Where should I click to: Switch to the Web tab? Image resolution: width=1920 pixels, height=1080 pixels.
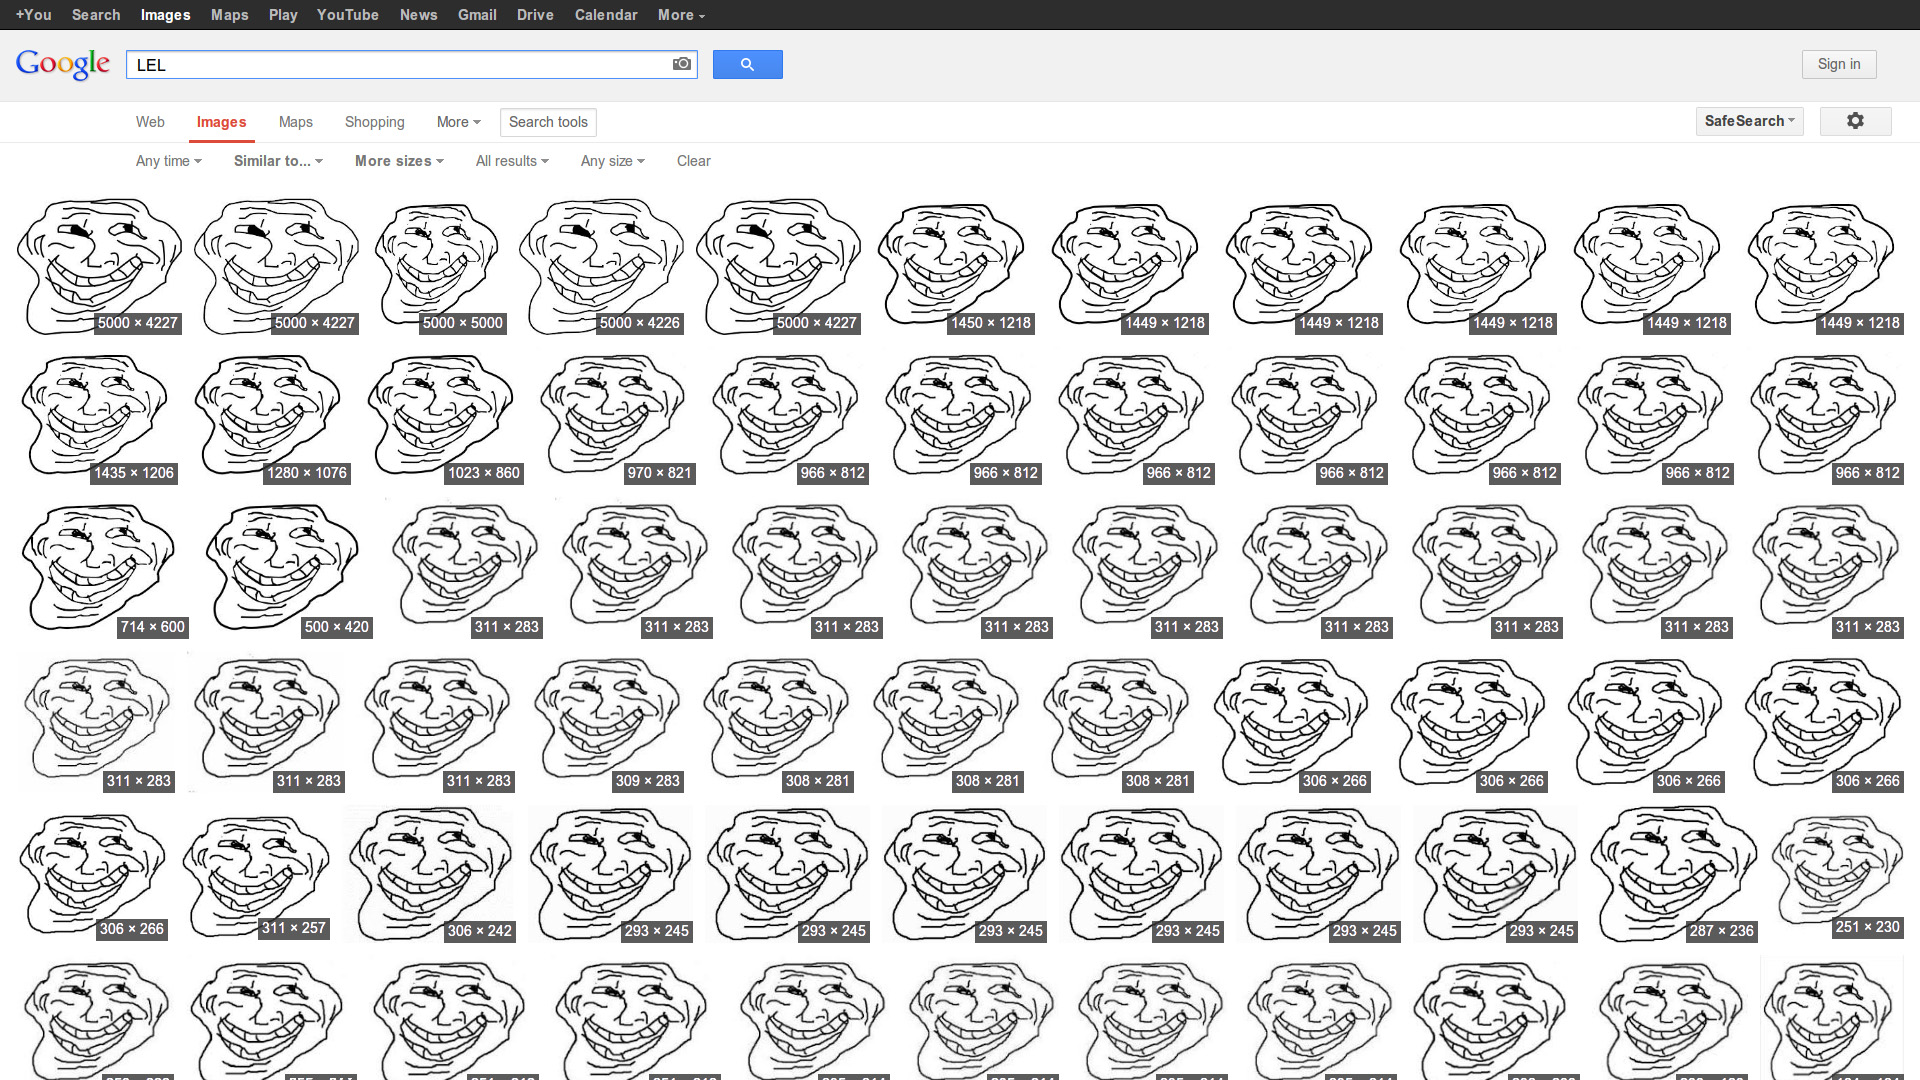click(x=150, y=122)
